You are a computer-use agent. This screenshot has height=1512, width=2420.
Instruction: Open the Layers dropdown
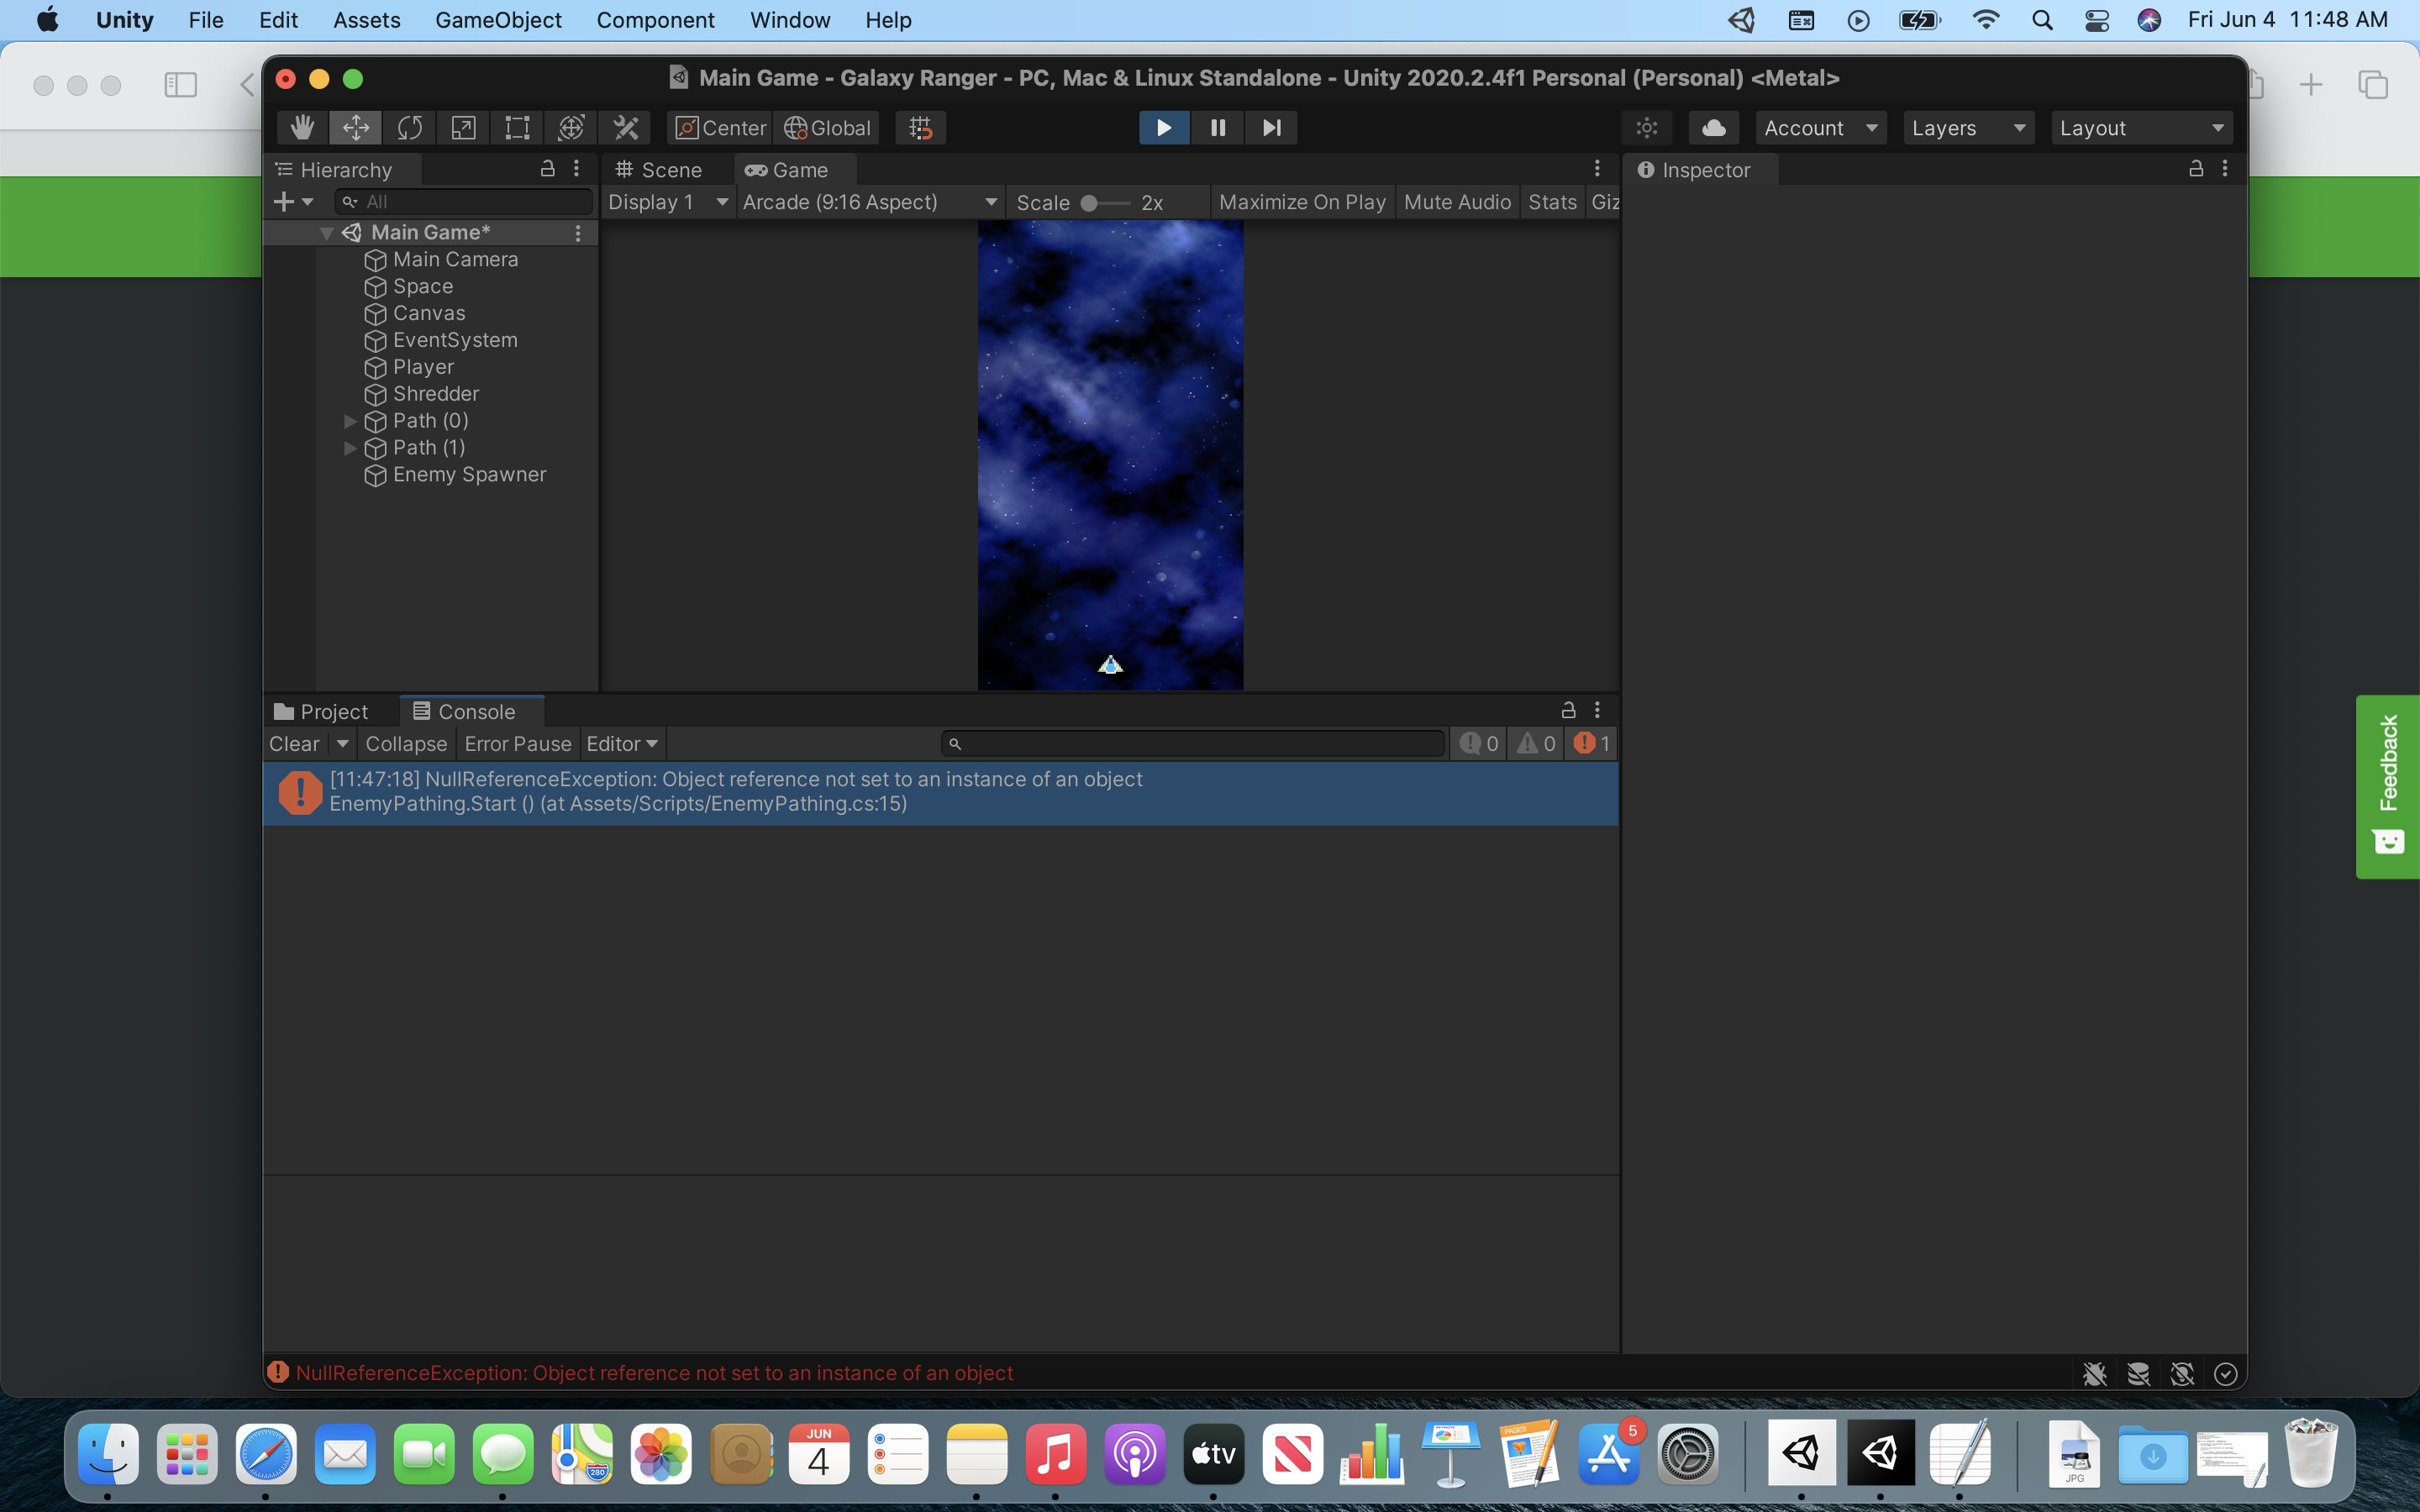[x=1967, y=128]
